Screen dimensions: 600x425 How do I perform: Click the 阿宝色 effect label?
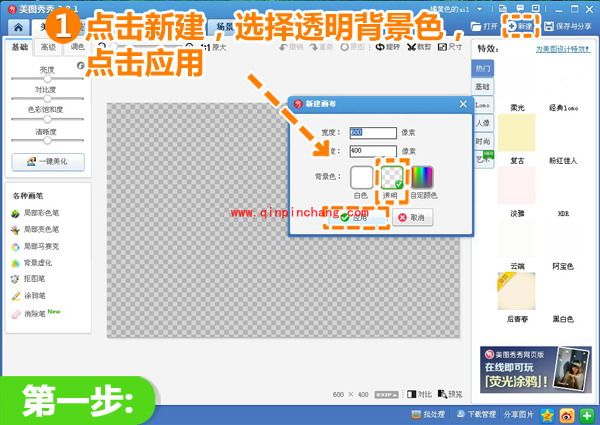(563, 266)
